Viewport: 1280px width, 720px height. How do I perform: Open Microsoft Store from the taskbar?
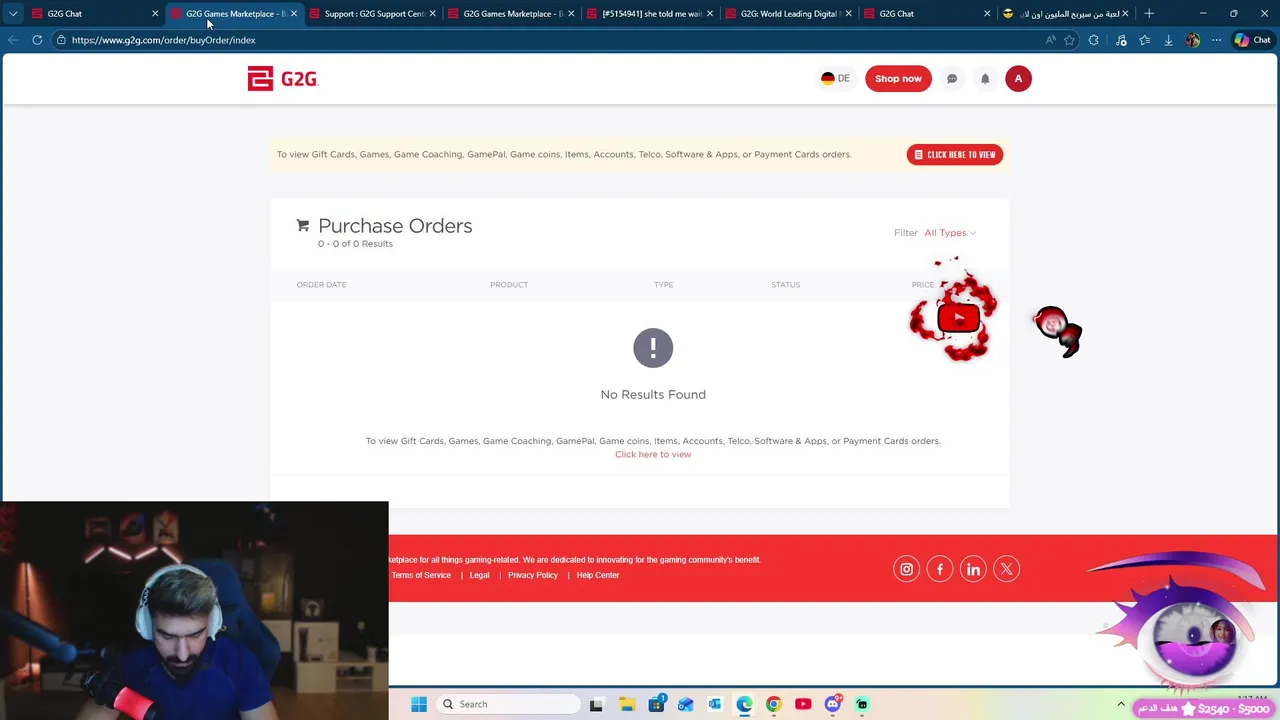pos(656,704)
